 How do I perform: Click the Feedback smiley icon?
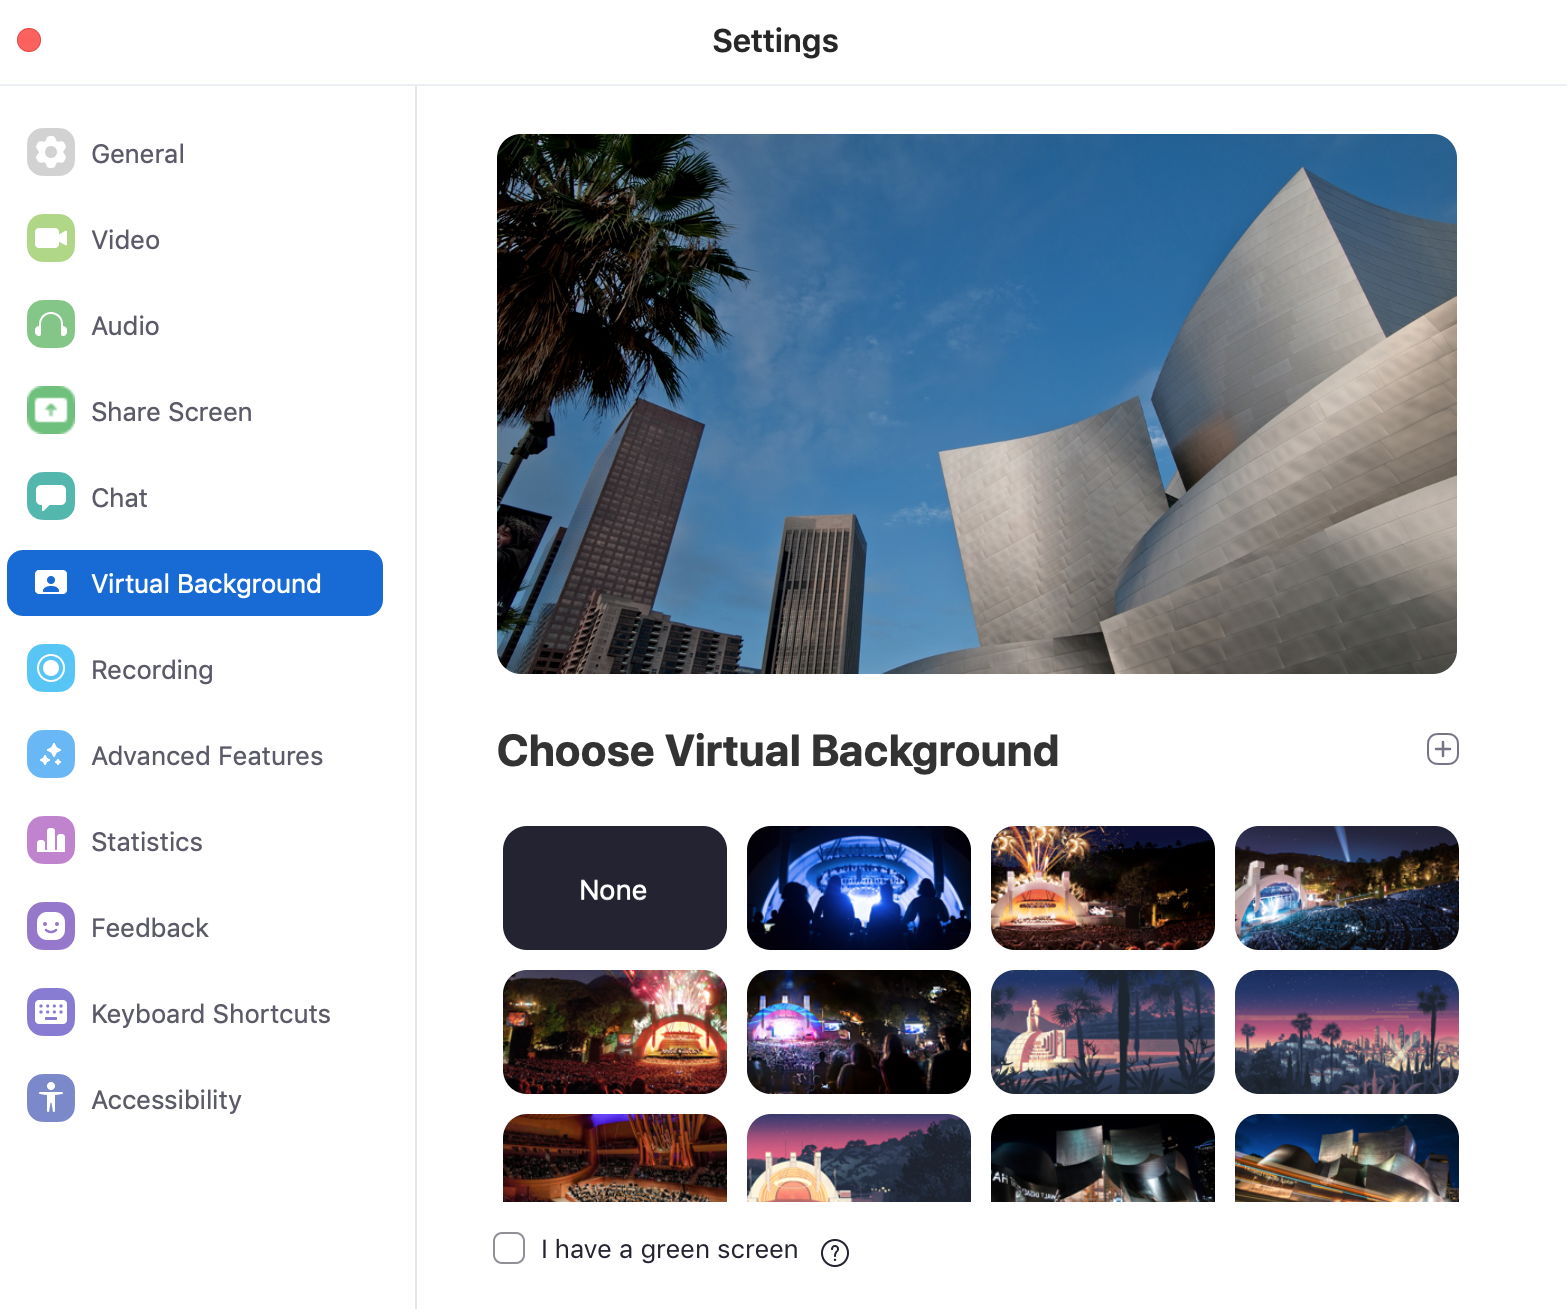51,926
